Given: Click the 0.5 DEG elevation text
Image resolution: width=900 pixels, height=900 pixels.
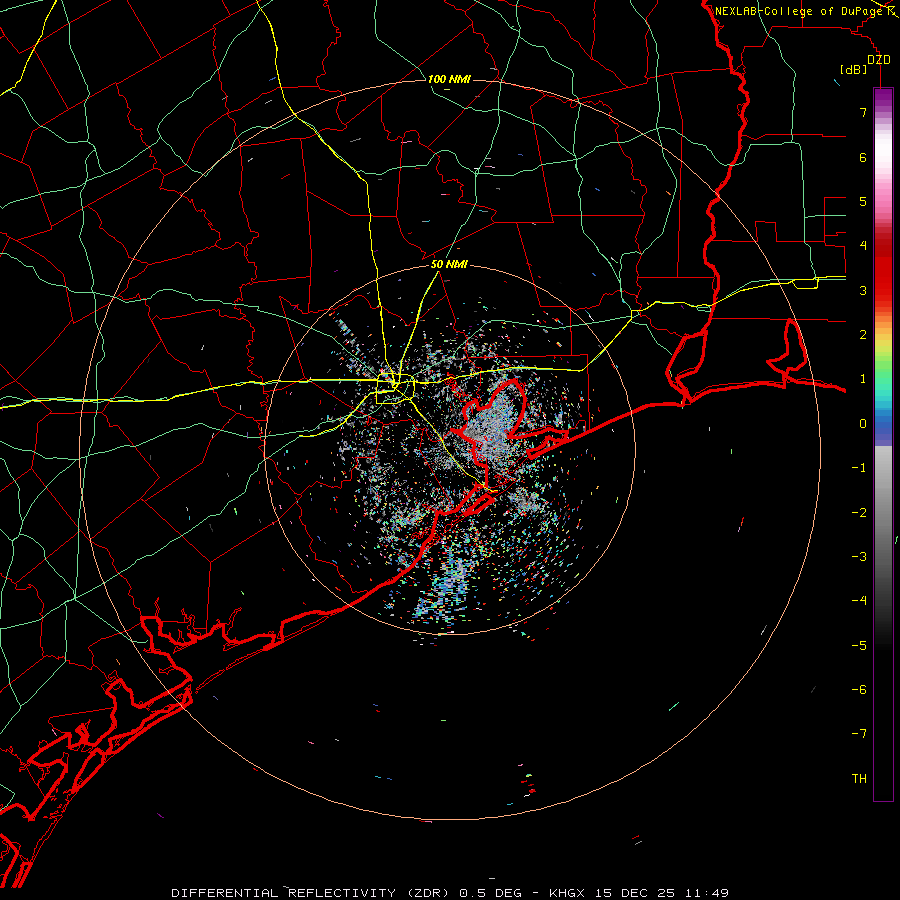Looking at the screenshot, I should (x=490, y=893).
